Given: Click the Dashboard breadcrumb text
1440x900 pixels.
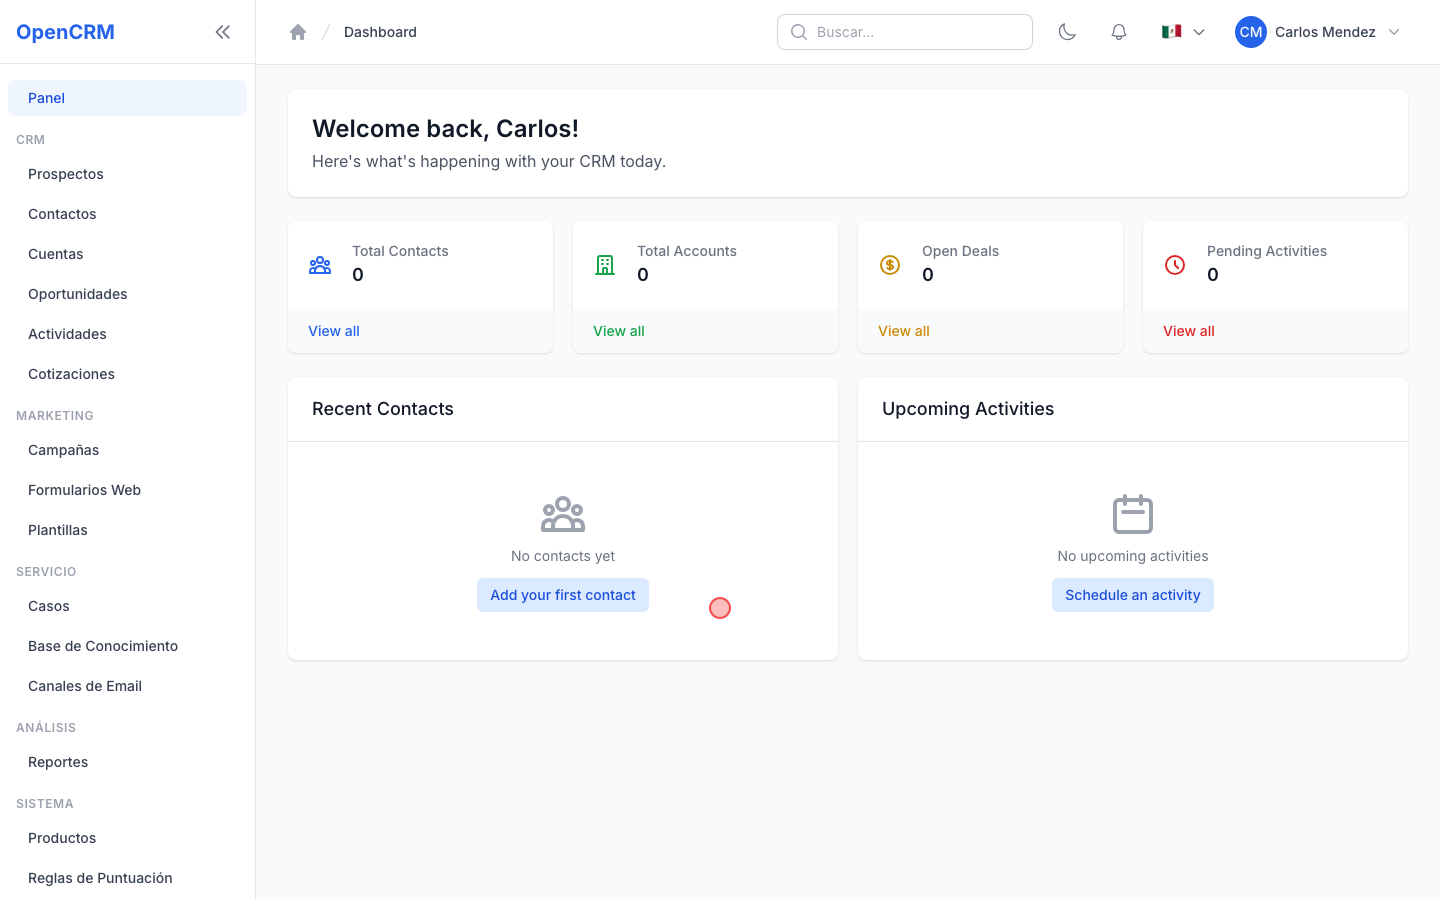Looking at the screenshot, I should (x=380, y=32).
